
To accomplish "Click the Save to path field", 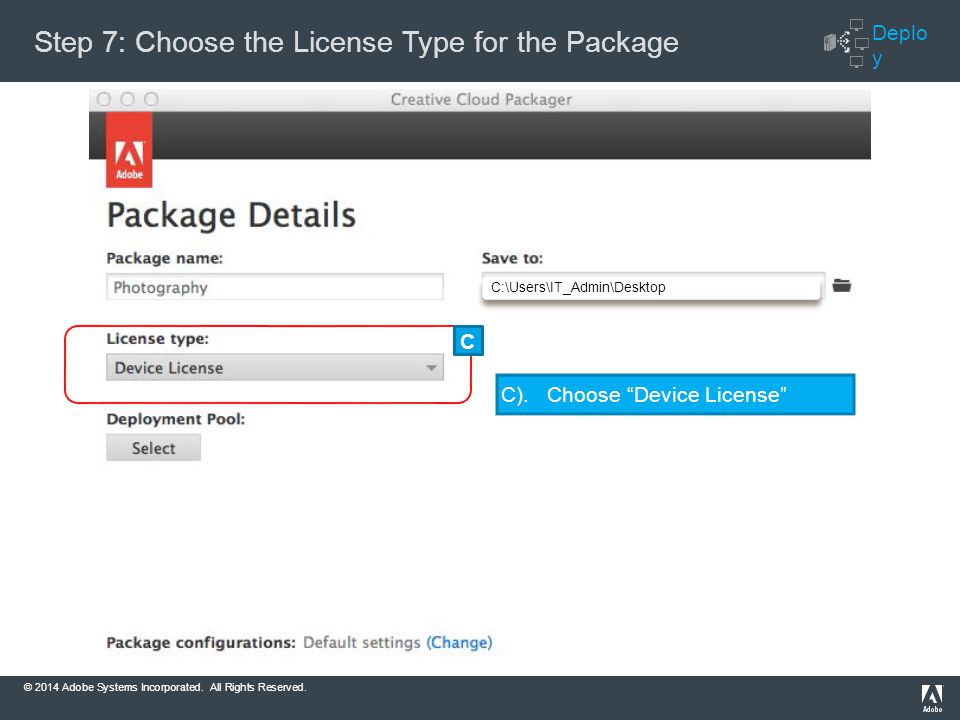I will pyautogui.click(x=651, y=287).
